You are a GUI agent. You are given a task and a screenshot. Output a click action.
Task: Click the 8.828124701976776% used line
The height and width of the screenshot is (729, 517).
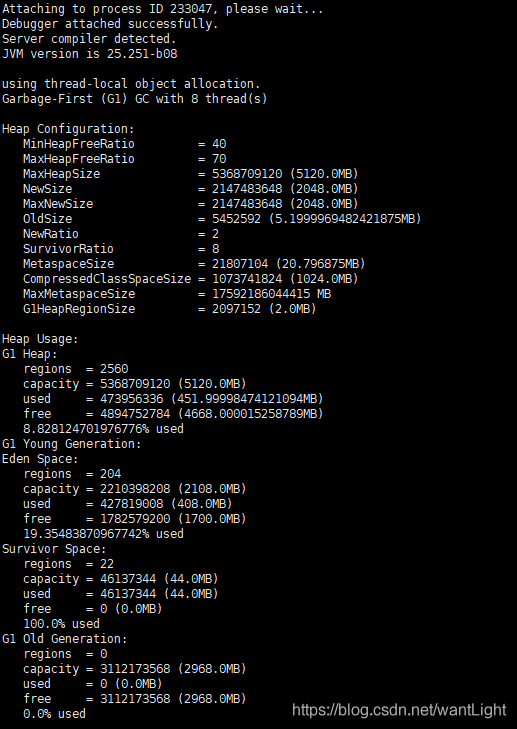click(x=103, y=429)
